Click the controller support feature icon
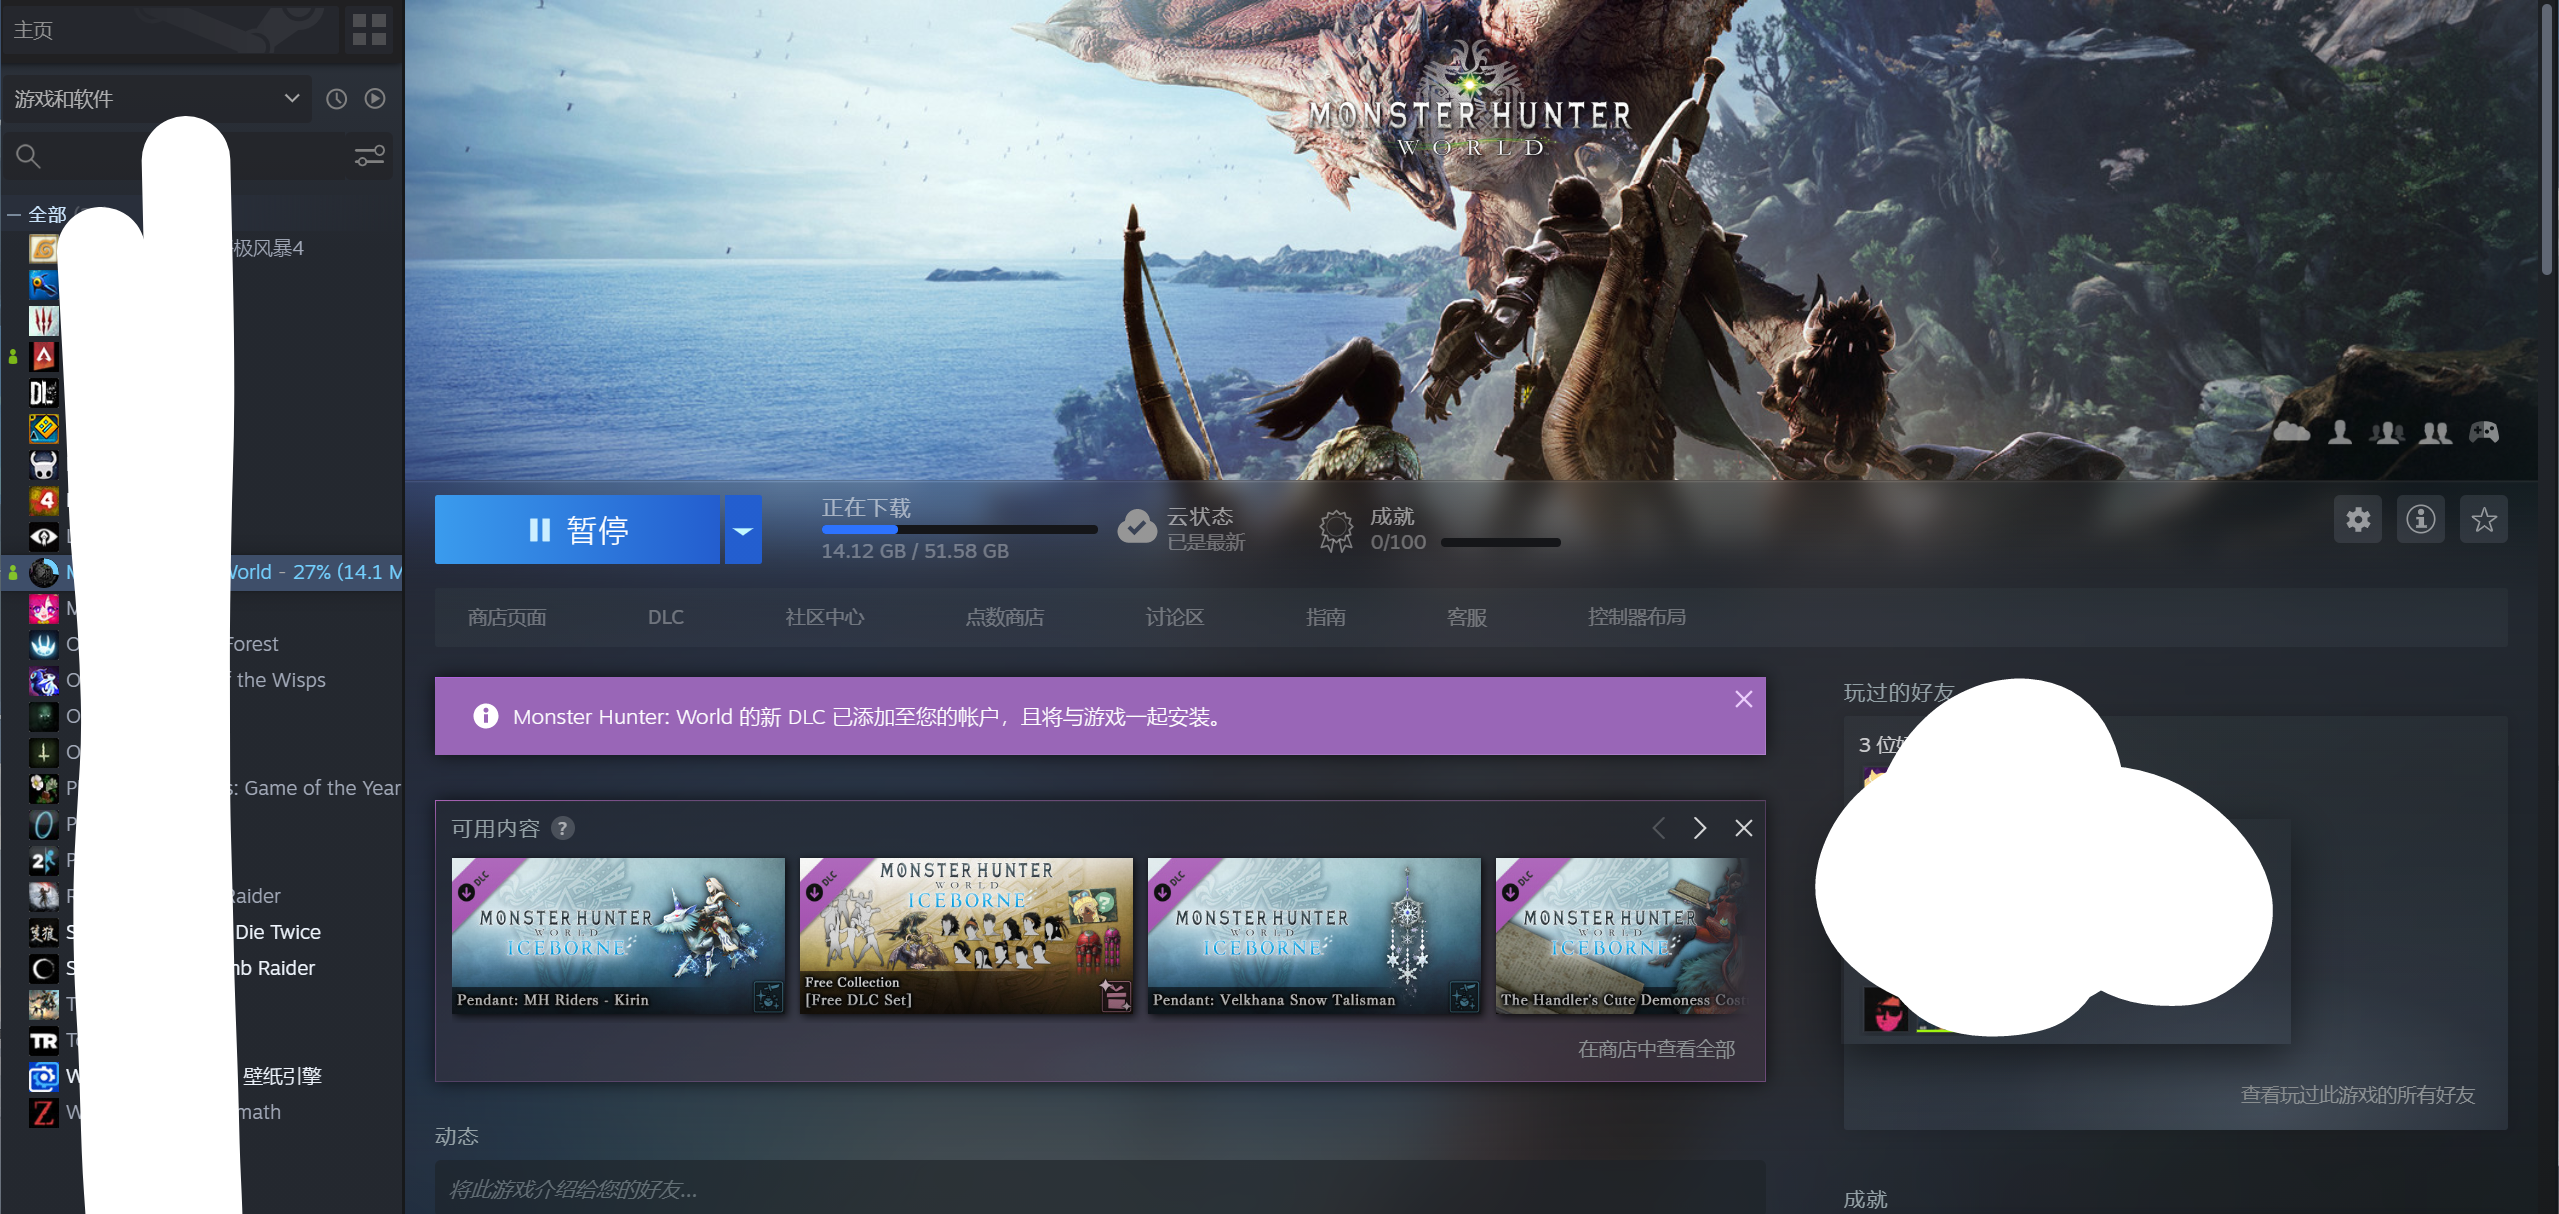Viewport: 2559px width, 1214px height. point(2484,432)
